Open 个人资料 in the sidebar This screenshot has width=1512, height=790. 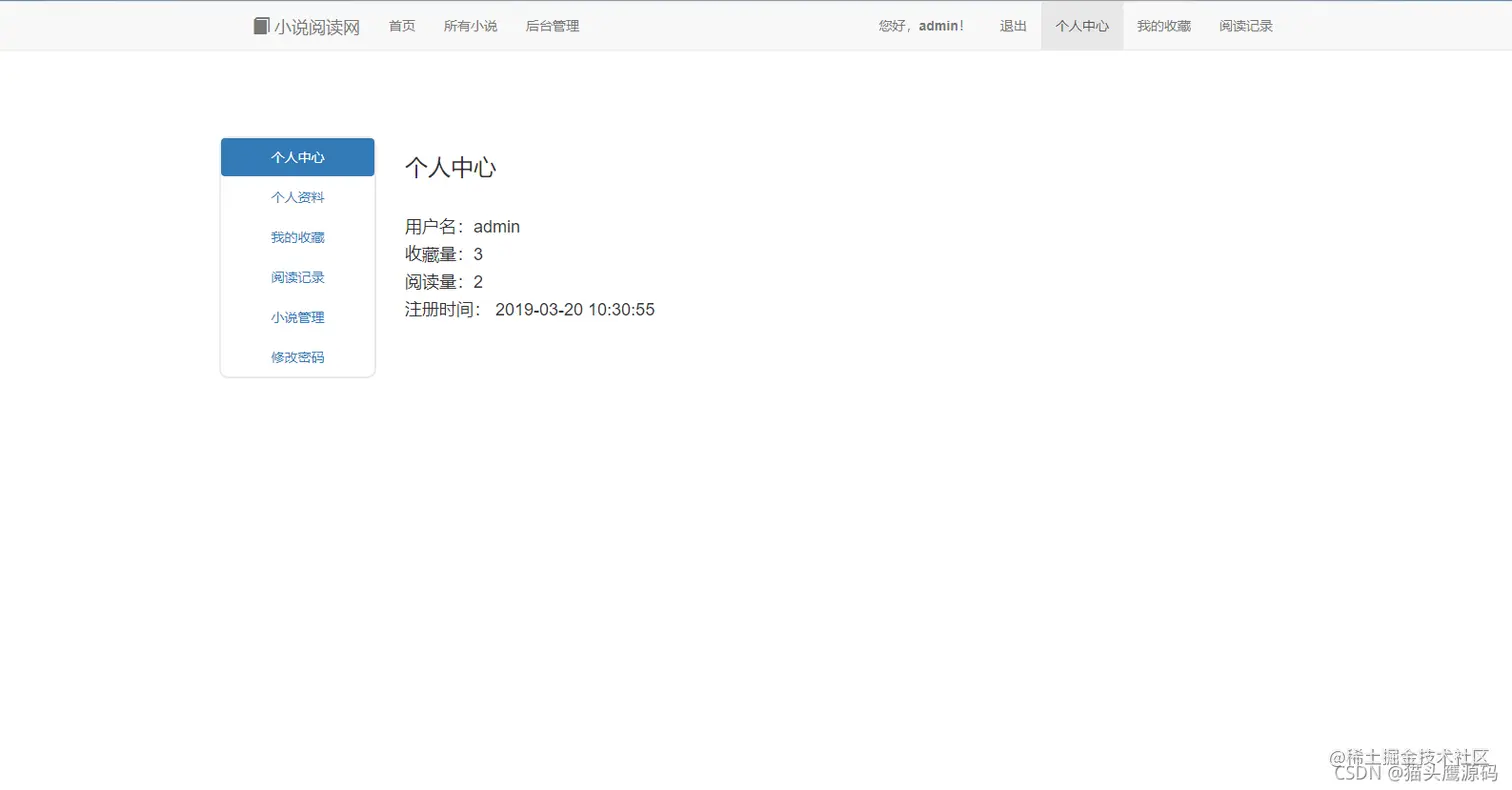click(x=298, y=197)
